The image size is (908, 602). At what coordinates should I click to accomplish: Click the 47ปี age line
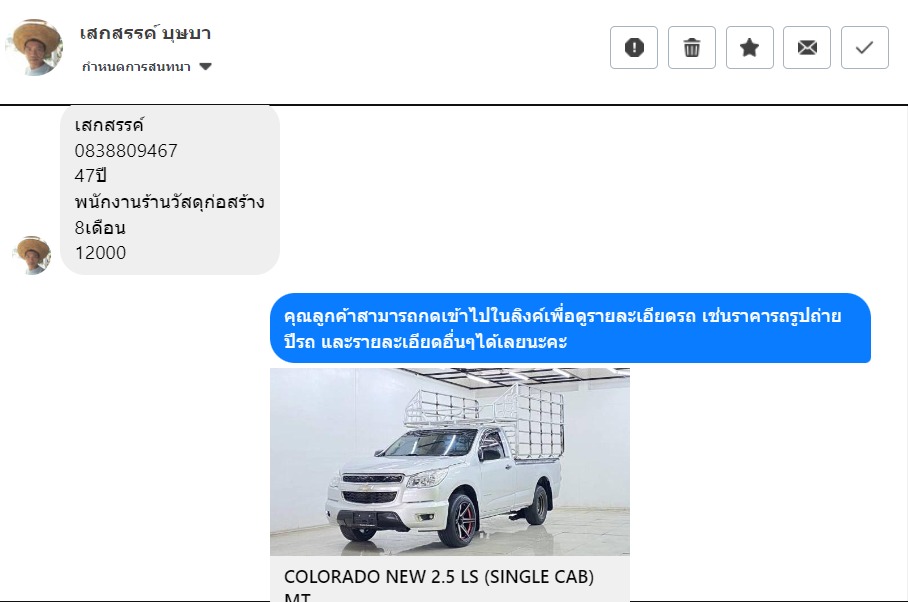90,175
